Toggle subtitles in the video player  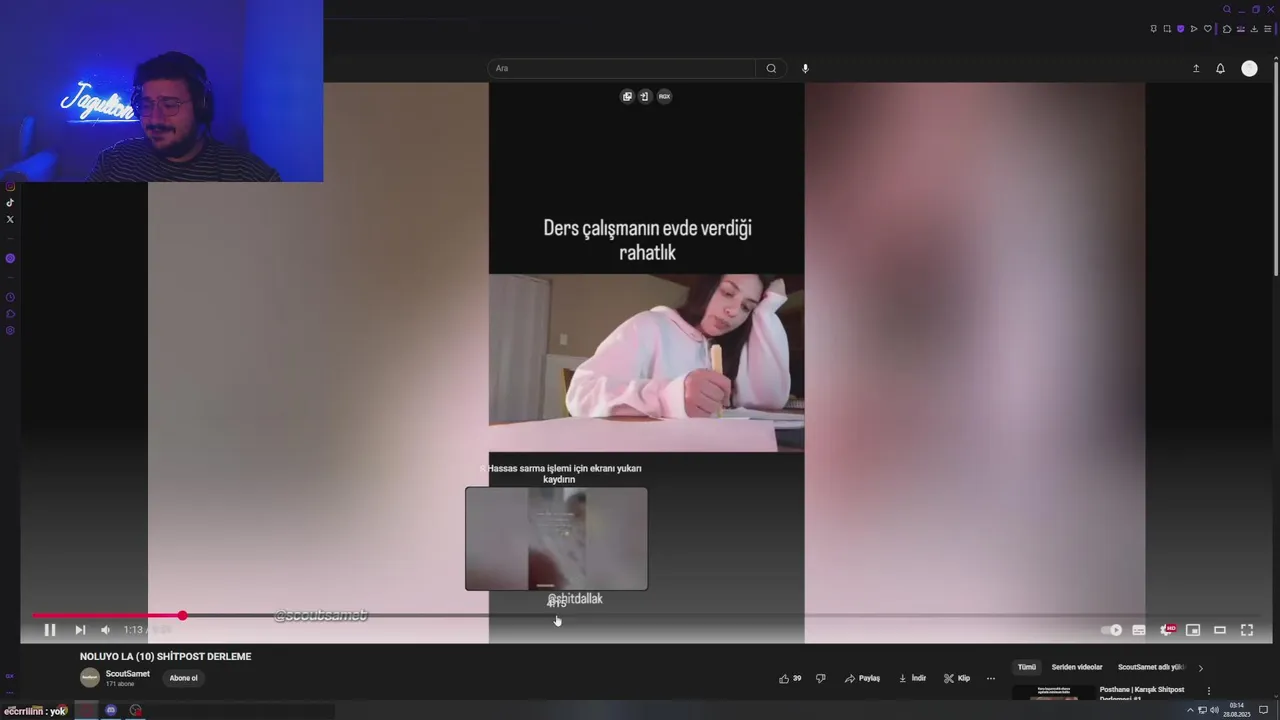coord(1139,630)
